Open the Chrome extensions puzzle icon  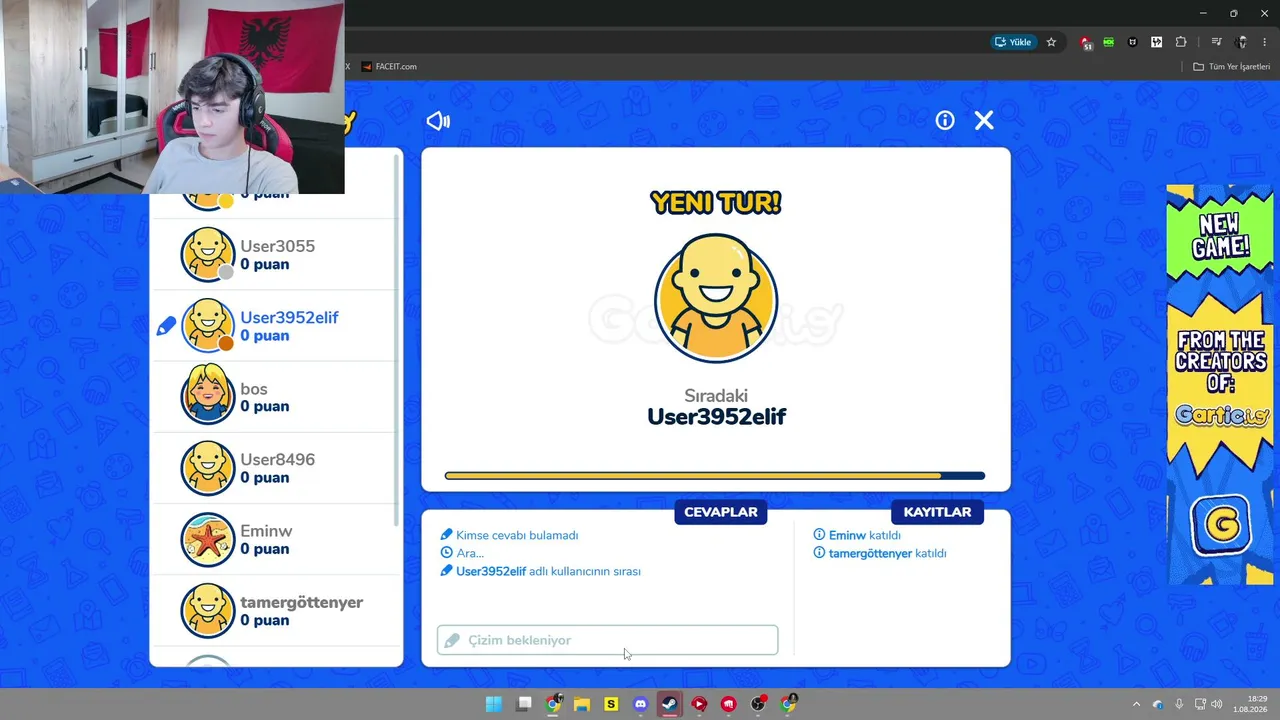(1181, 42)
